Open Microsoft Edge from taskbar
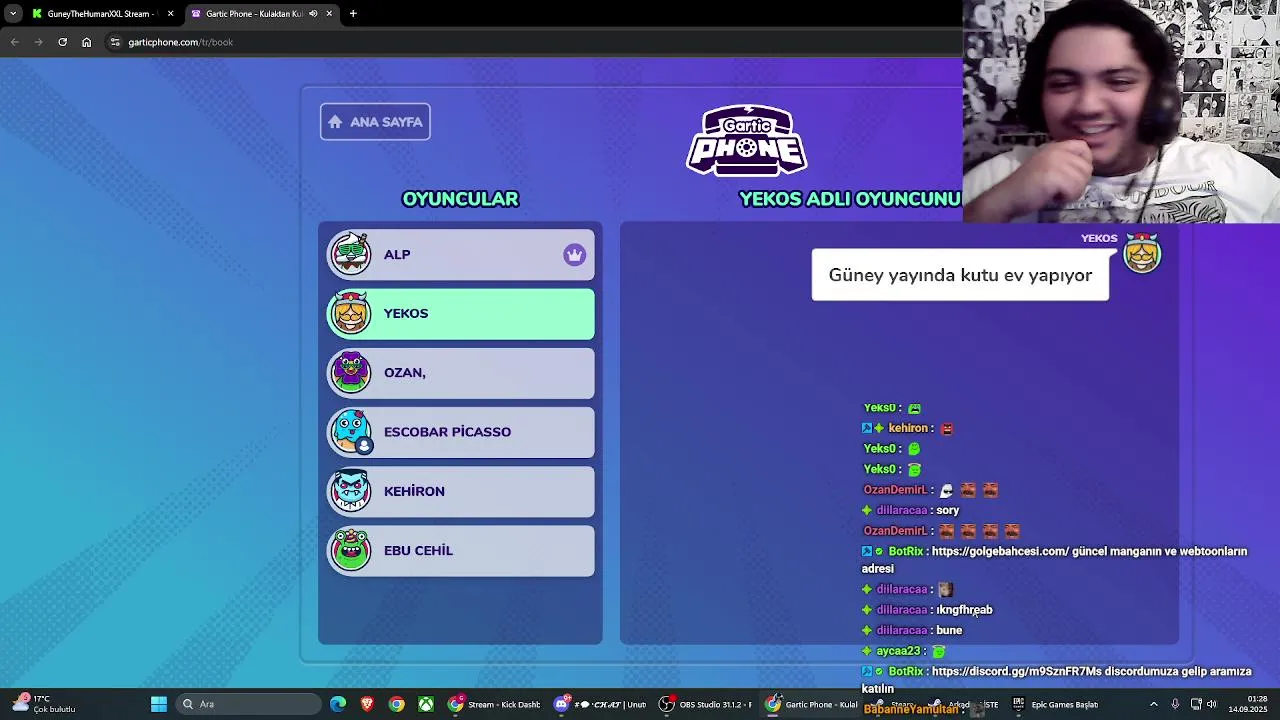The height and width of the screenshot is (720, 1280). point(338,704)
